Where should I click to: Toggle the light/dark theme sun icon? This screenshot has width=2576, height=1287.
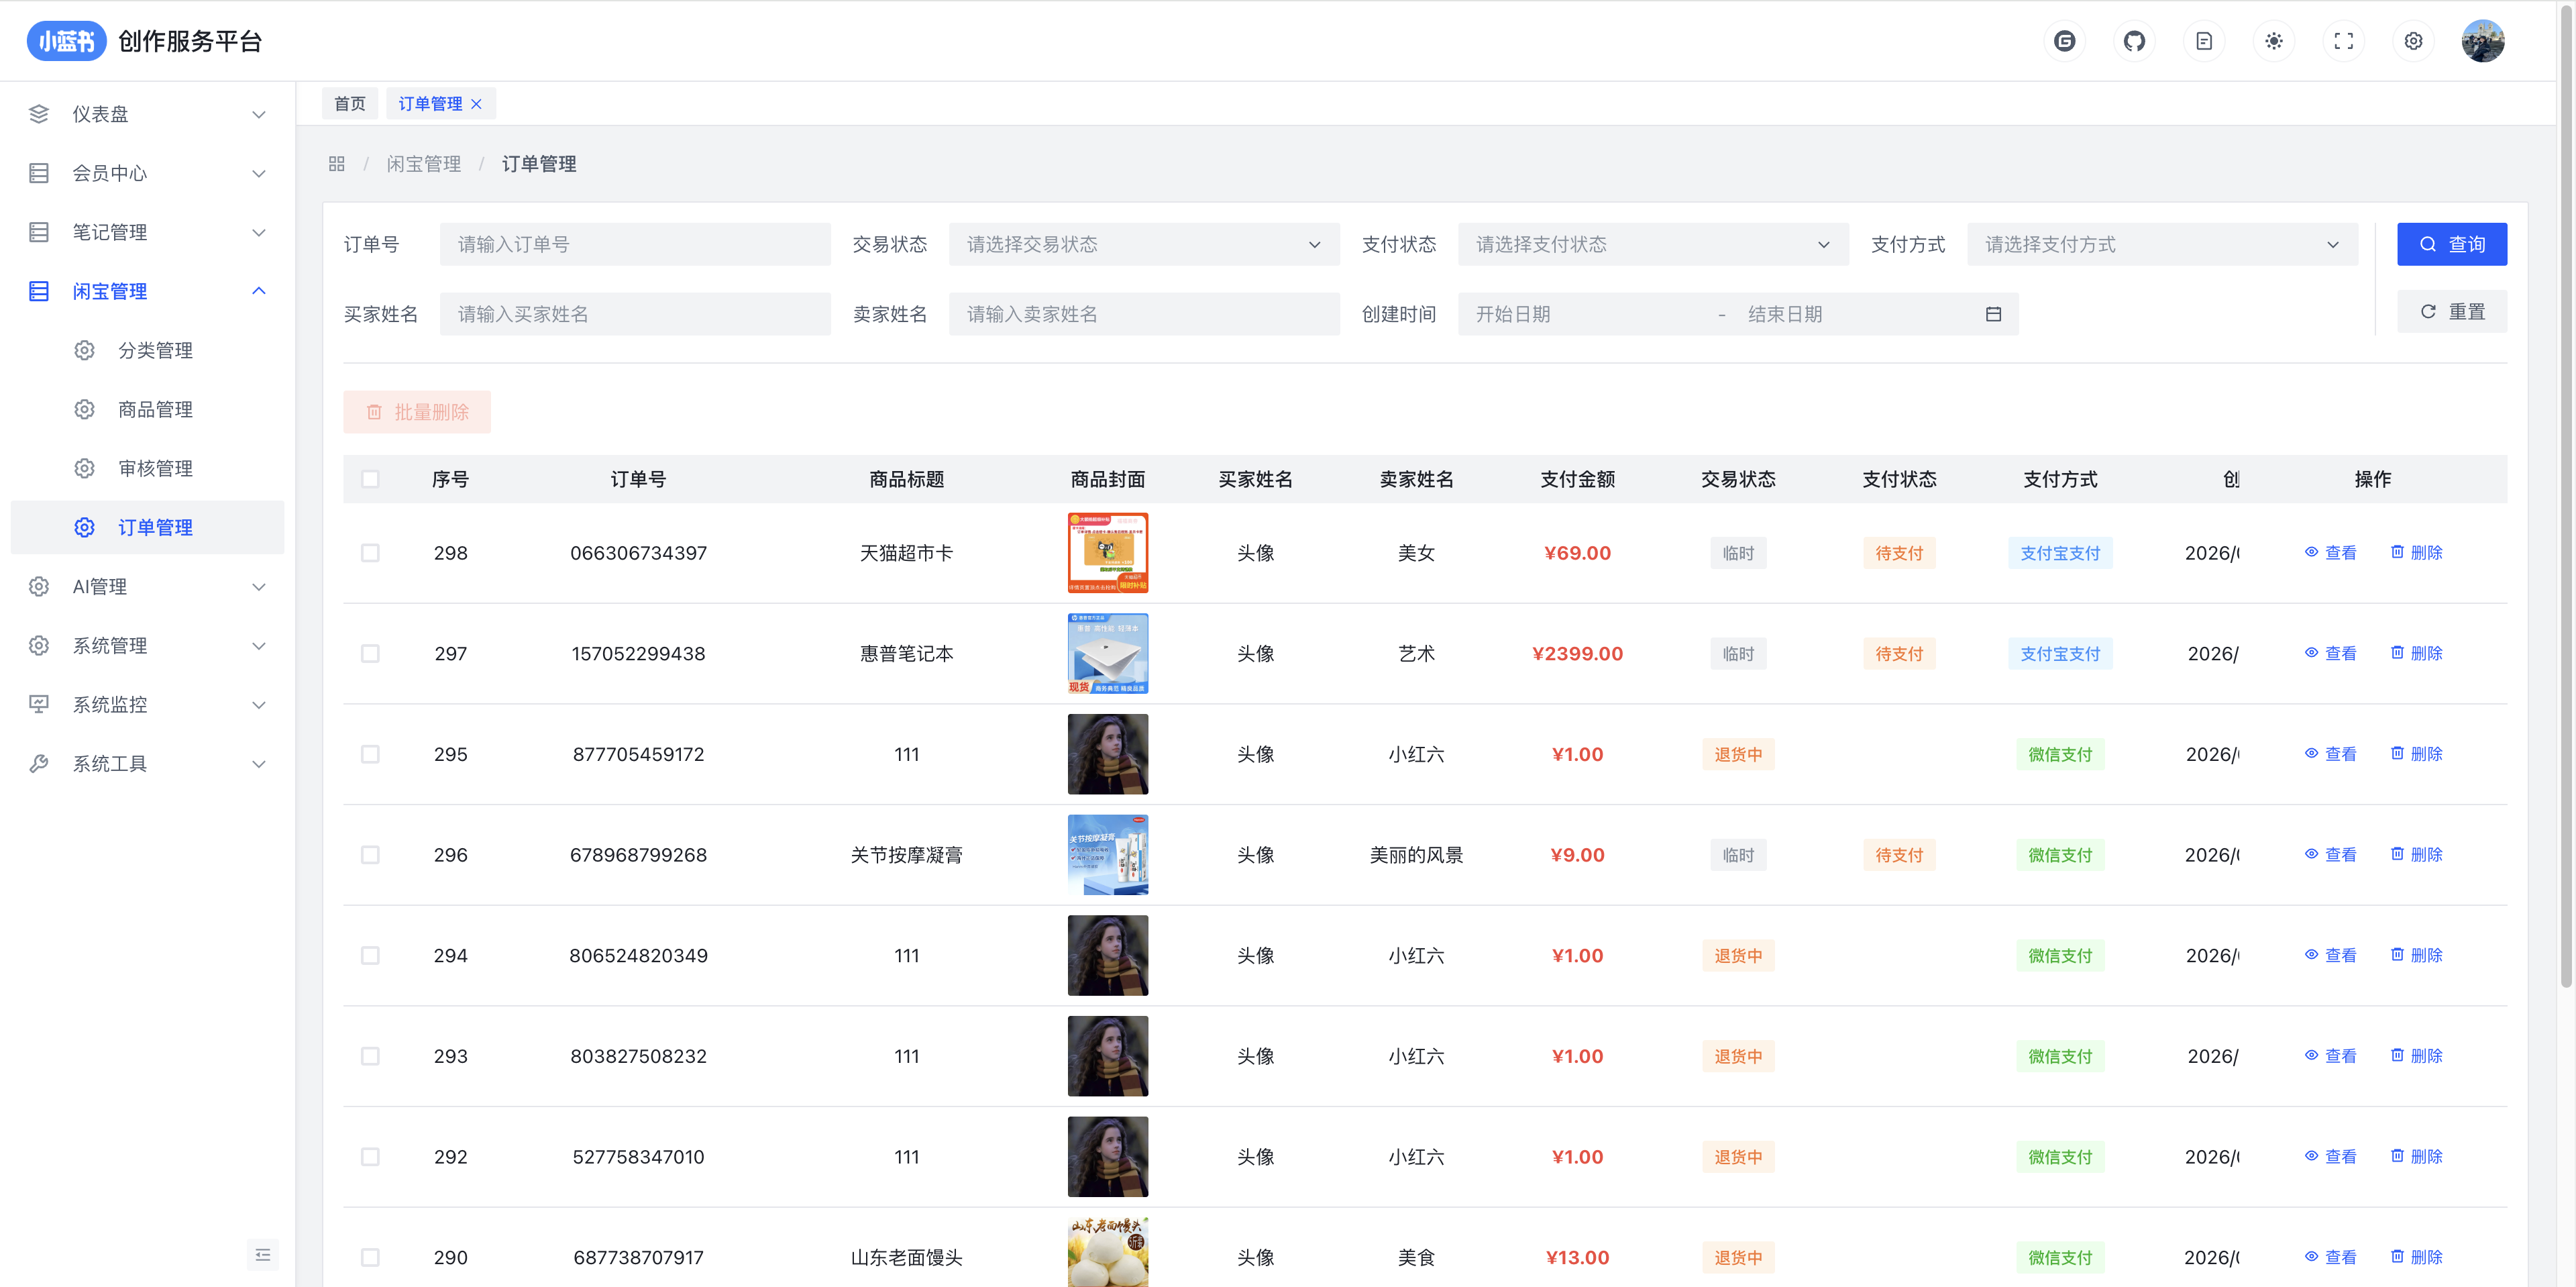pos(2274,41)
